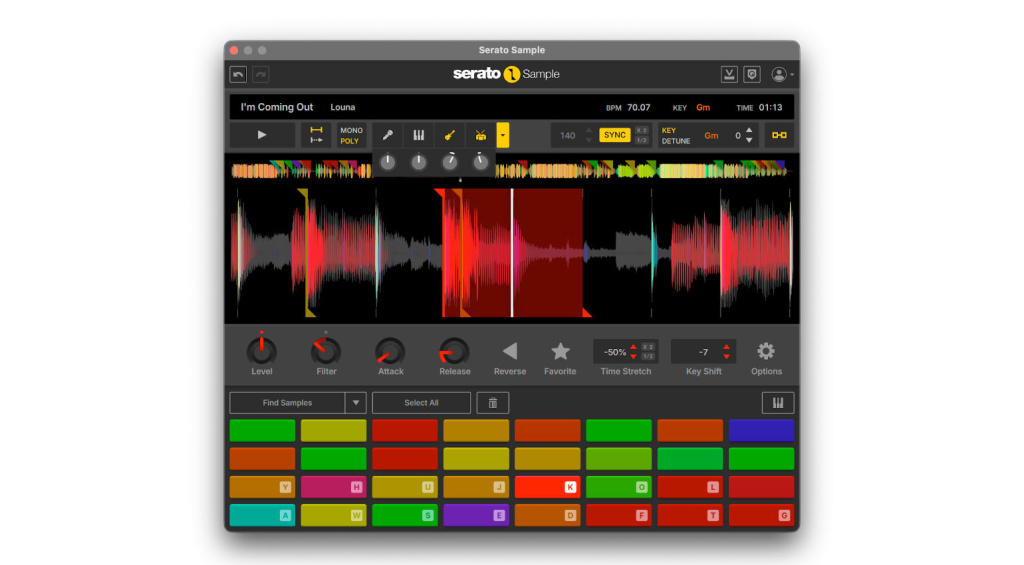Adjust the vocals stem level knob

(387, 162)
